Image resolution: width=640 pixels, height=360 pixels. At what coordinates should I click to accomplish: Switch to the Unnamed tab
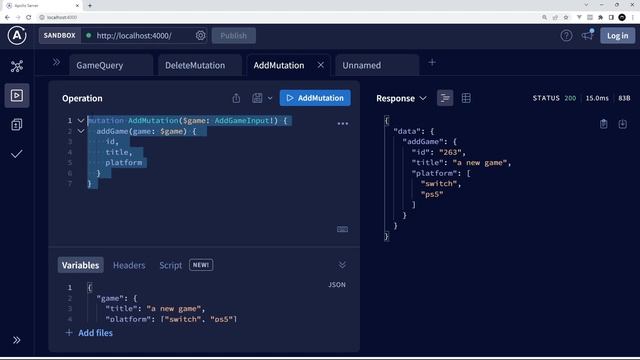[377, 65]
